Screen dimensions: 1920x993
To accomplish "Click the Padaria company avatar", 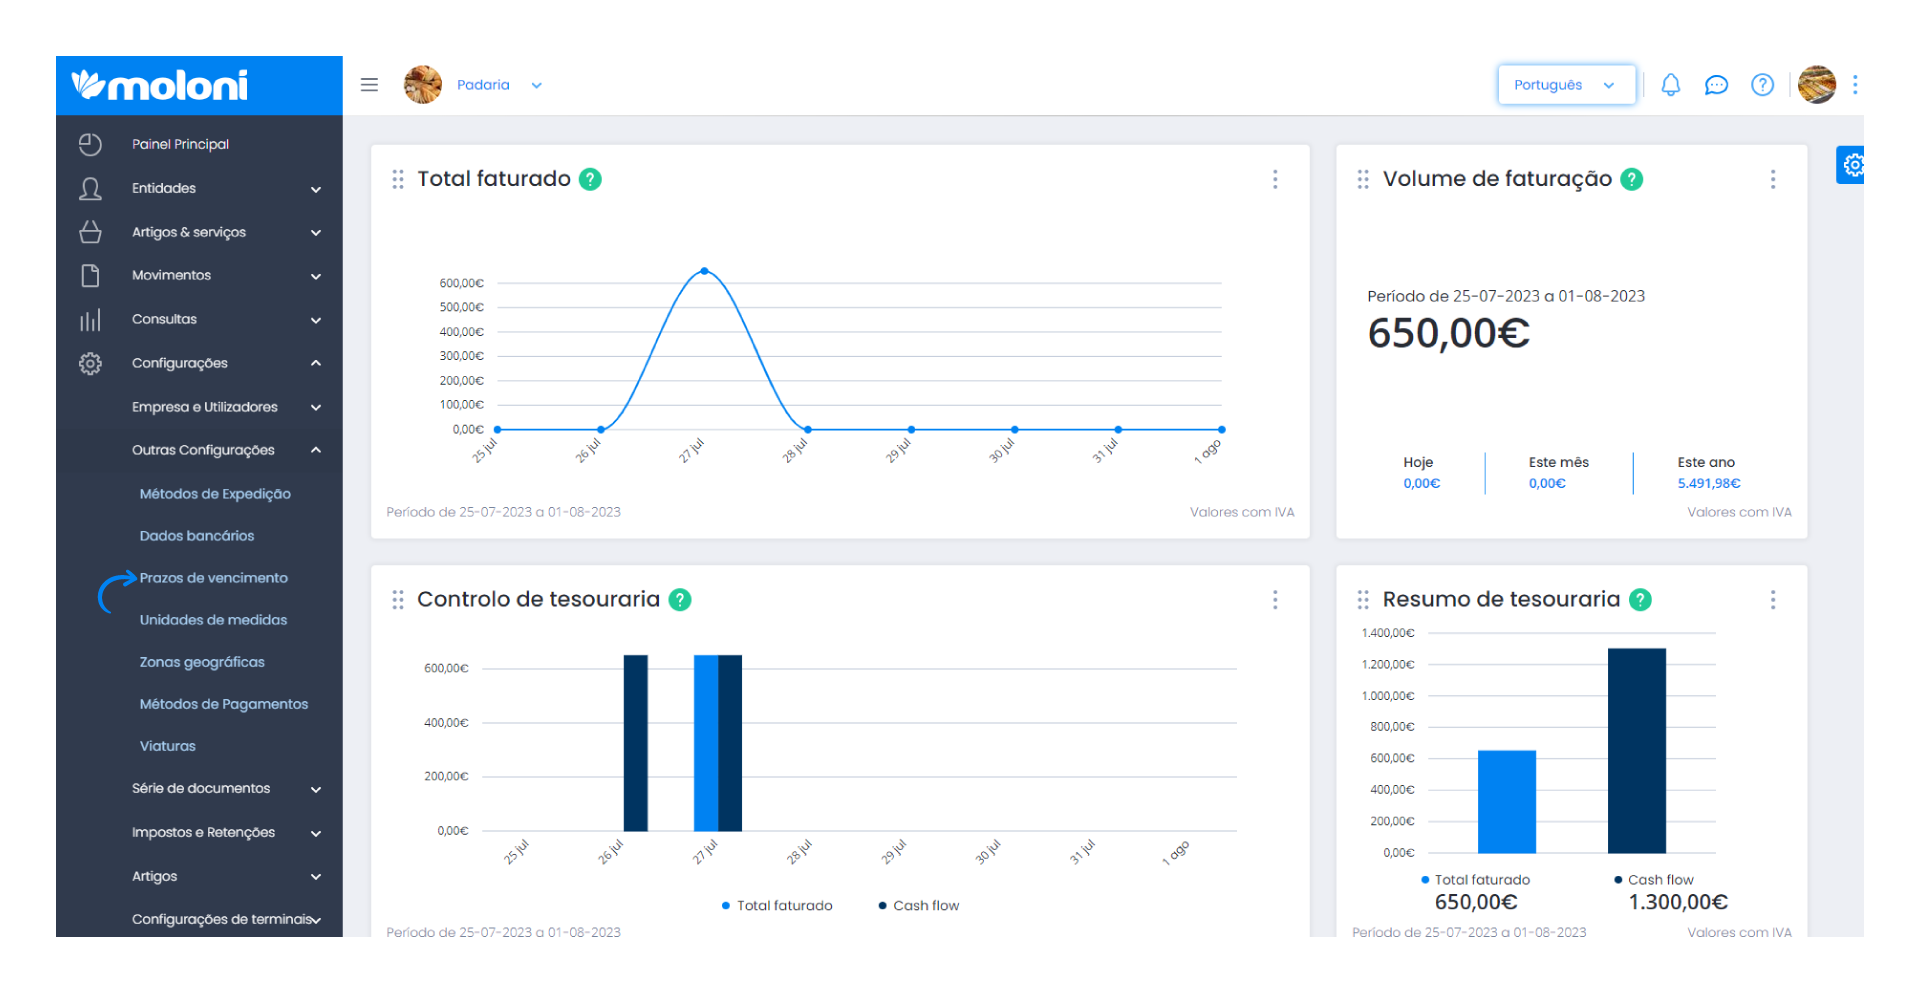I will tap(423, 85).
